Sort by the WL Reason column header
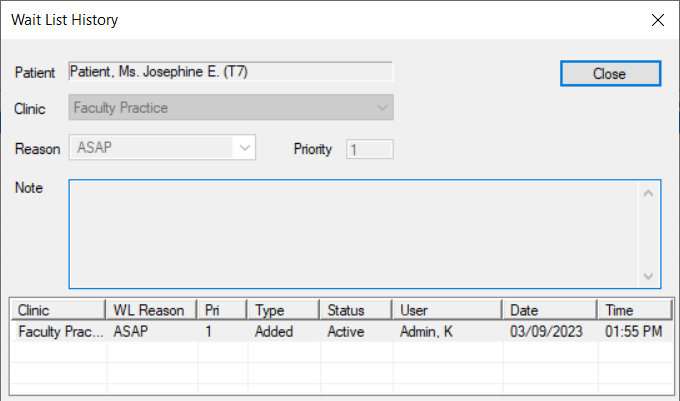680x401 pixels. click(x=151, y=310)
